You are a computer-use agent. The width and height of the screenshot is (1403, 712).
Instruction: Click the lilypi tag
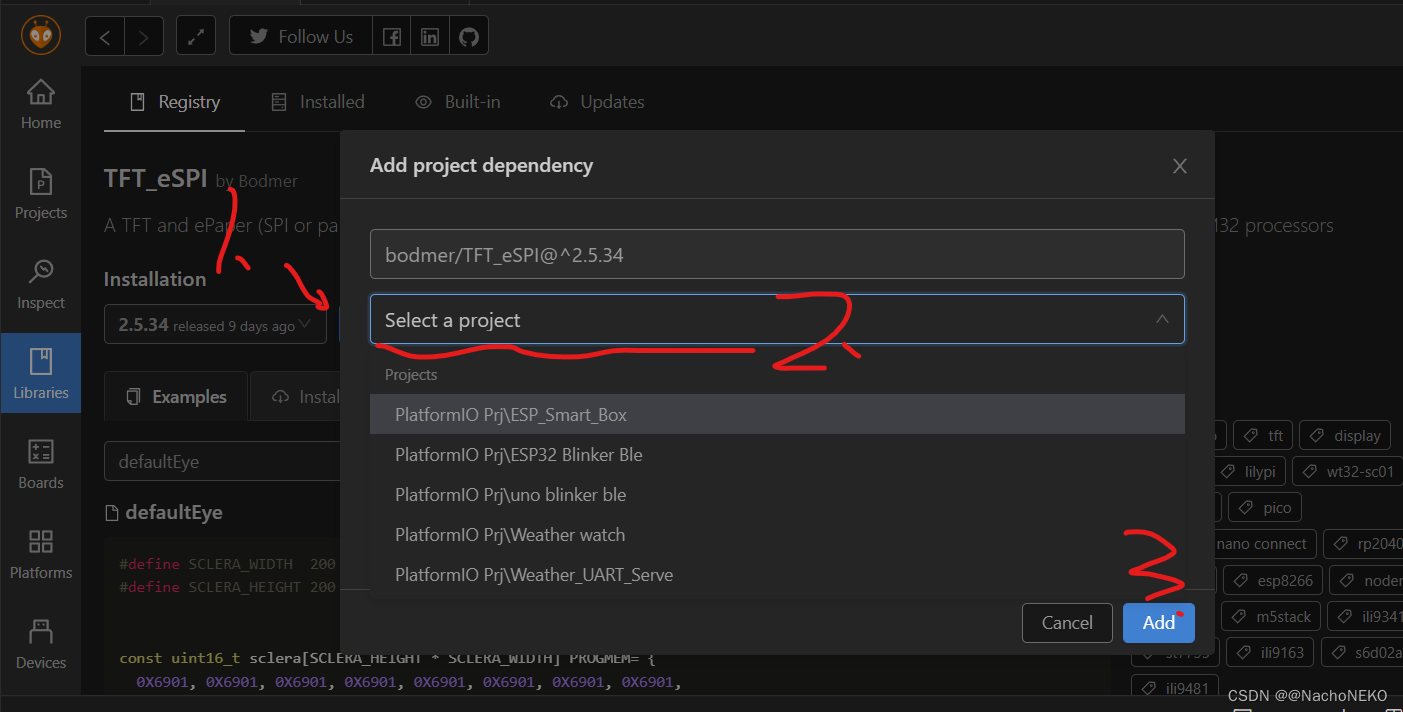pyautogui.click(x=1250, y=471)
